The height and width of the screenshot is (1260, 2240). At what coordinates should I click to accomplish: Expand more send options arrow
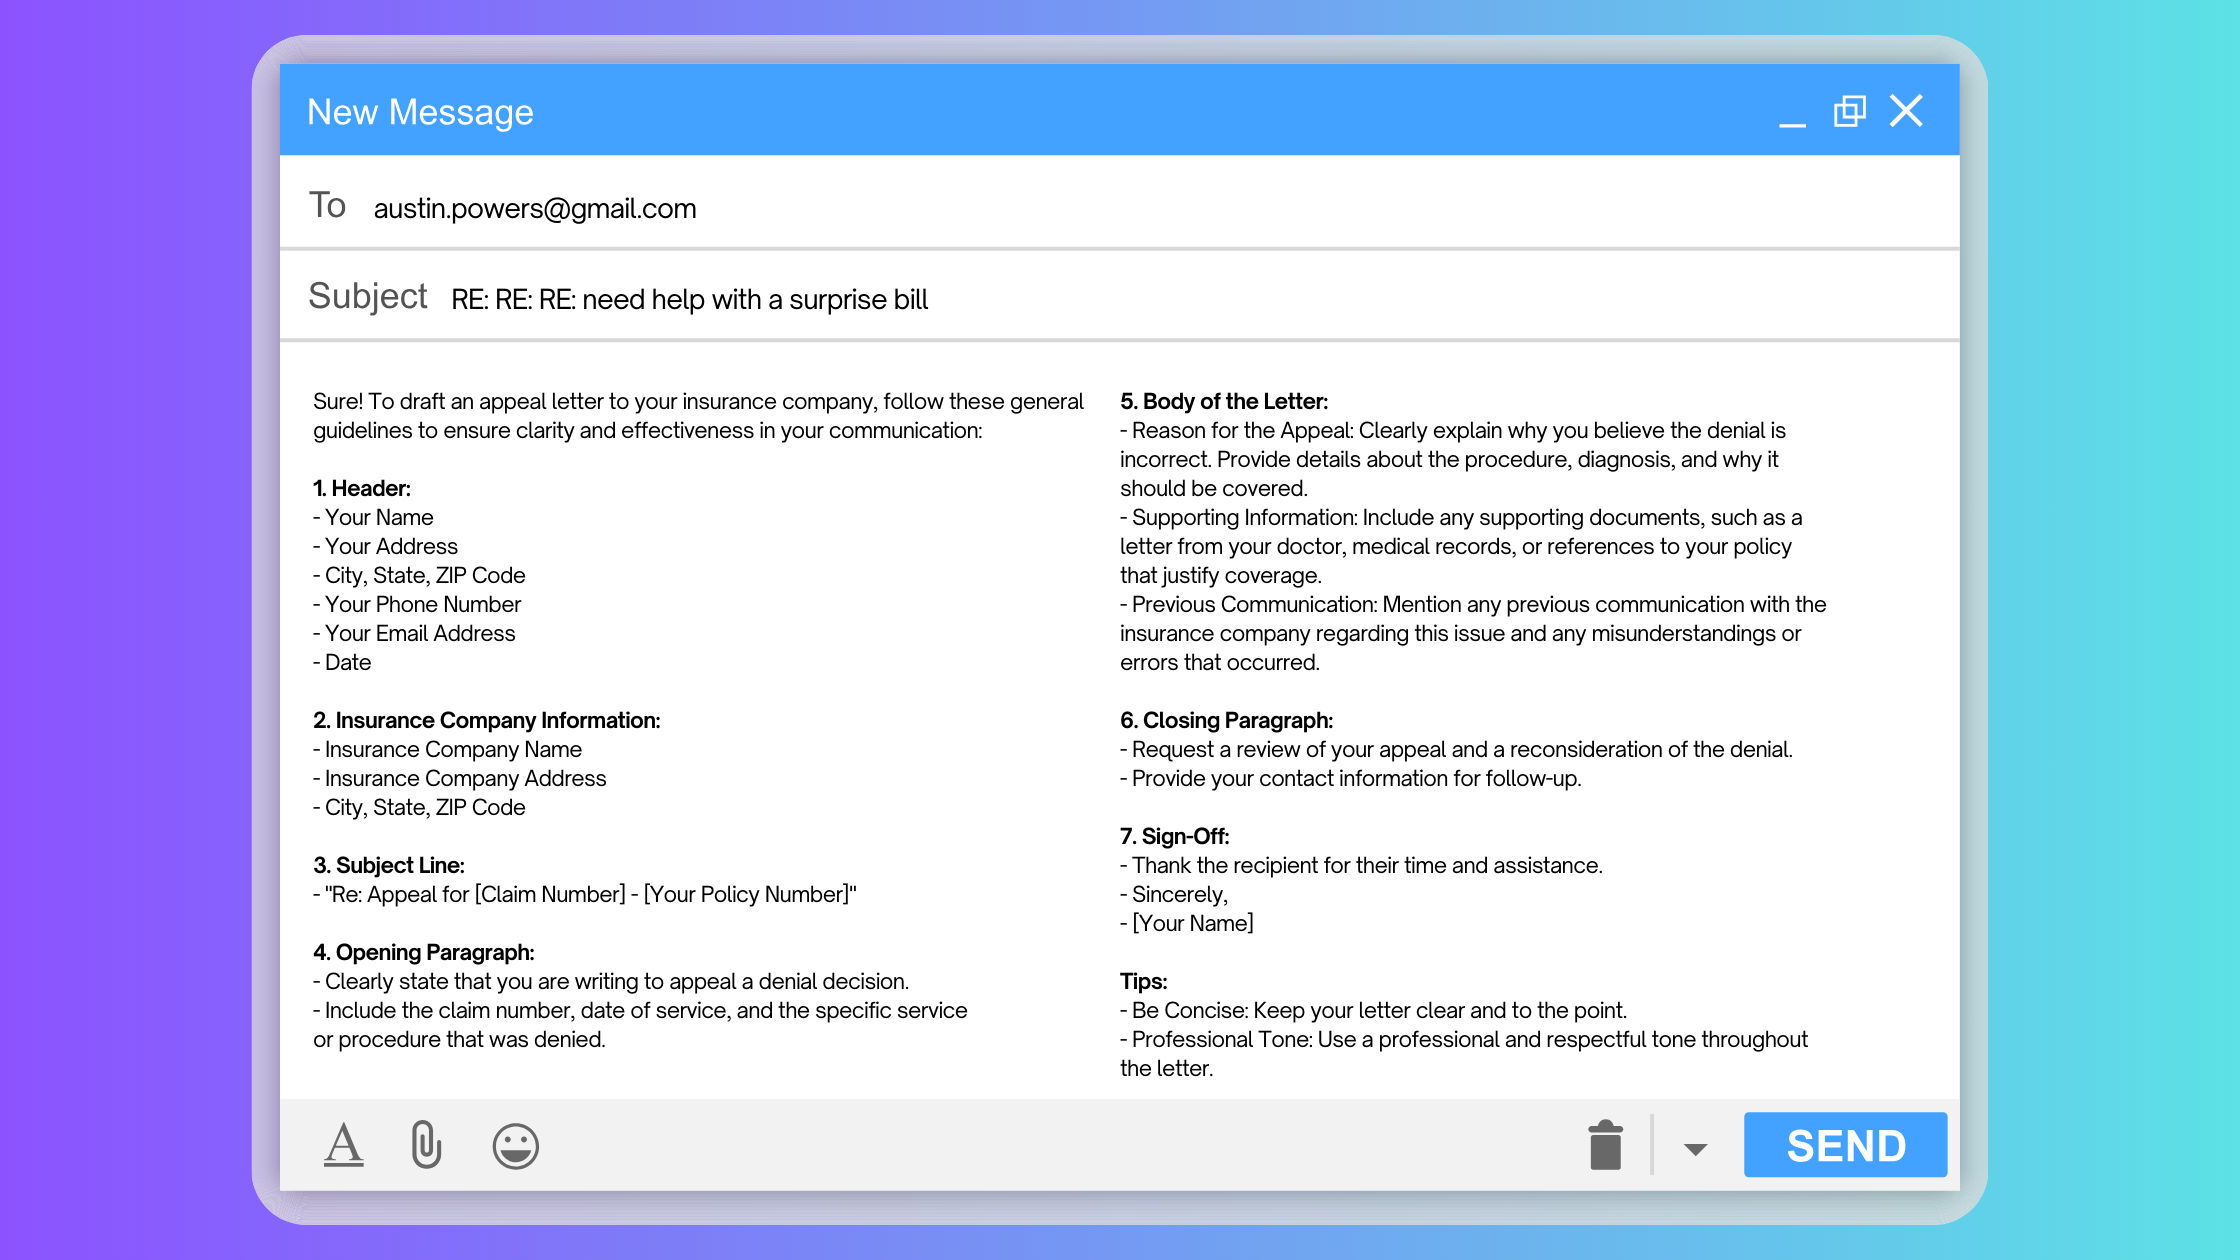(1695, 1149)
